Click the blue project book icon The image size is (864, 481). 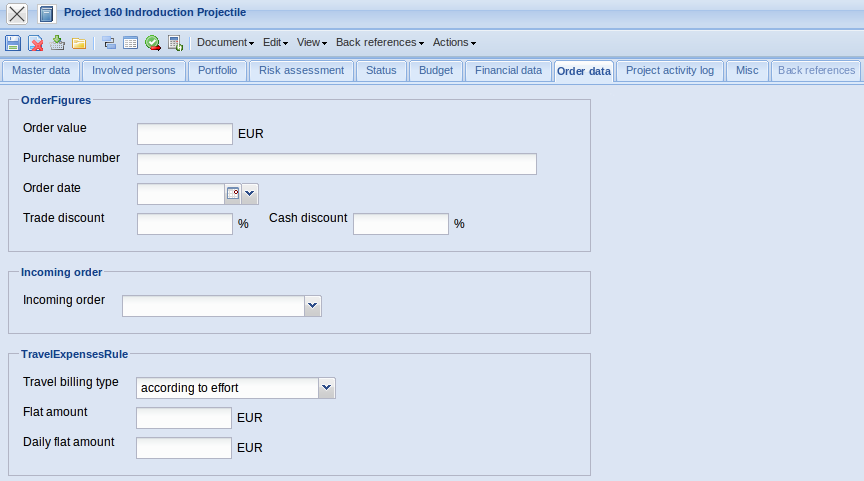[x=46, y=14]
